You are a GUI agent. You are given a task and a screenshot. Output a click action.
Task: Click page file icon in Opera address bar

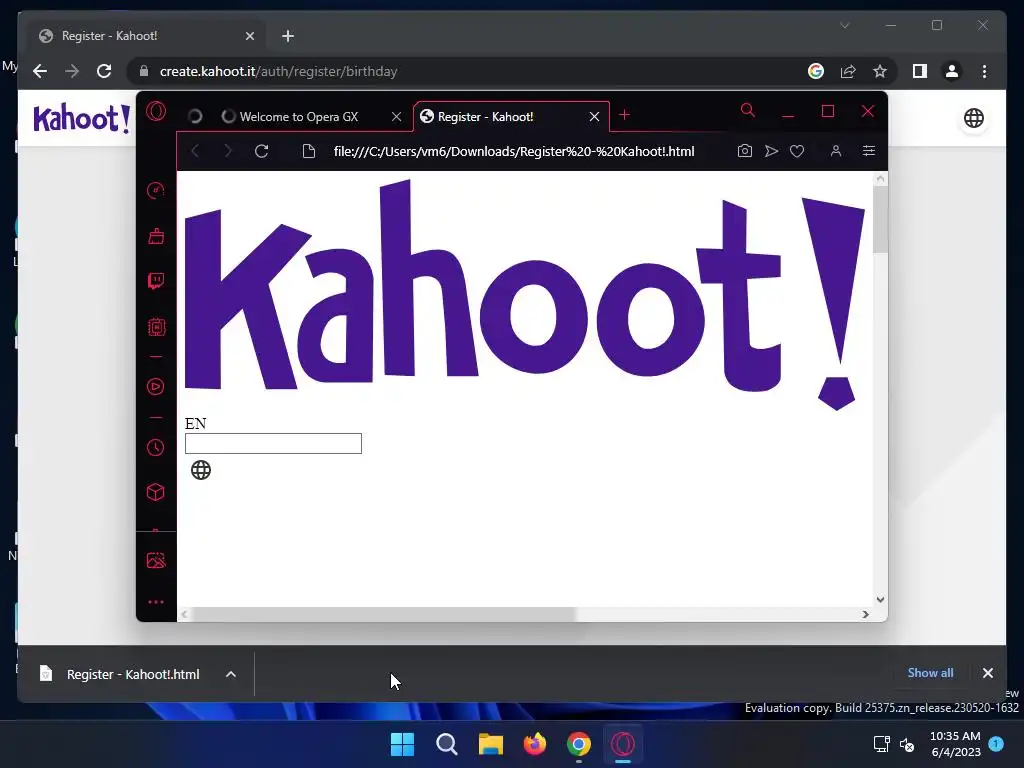coord(309,152)
